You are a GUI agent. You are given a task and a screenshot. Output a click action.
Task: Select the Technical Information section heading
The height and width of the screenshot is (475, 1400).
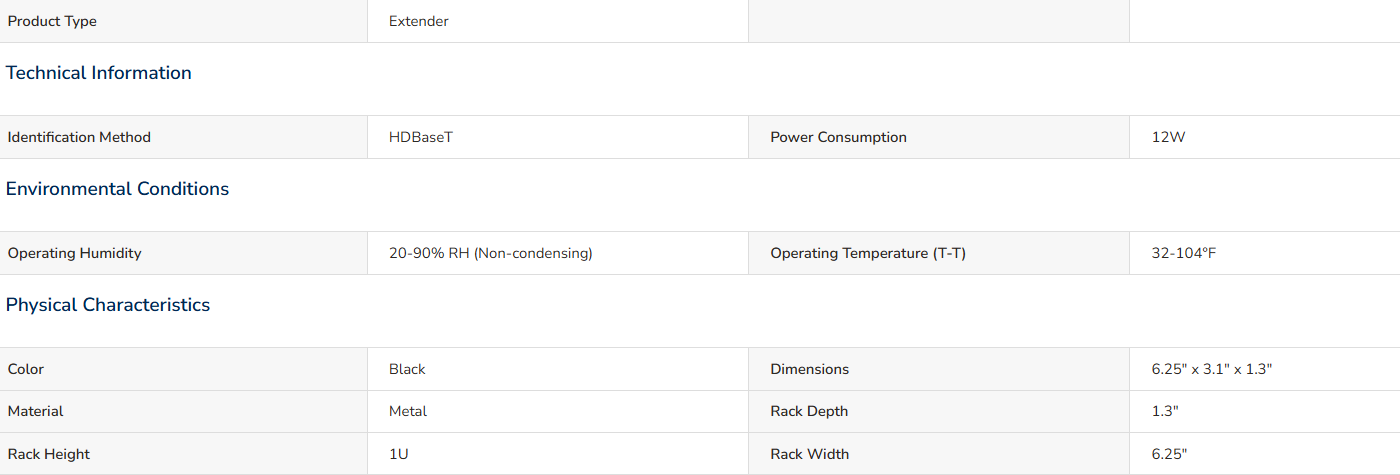point(98,73)
